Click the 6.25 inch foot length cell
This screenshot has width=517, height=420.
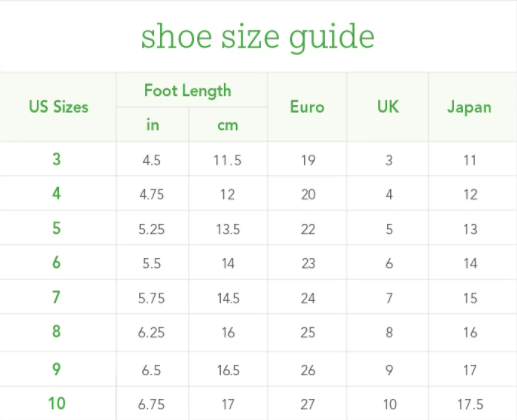[x=151, y=333]
